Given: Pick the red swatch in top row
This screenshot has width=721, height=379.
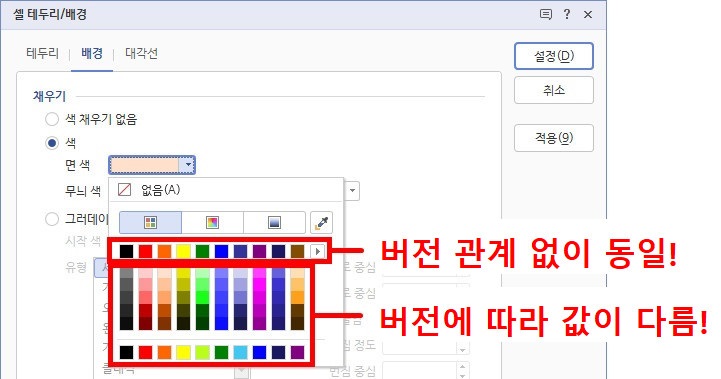Looking at the screenshot, I should 145,251.
